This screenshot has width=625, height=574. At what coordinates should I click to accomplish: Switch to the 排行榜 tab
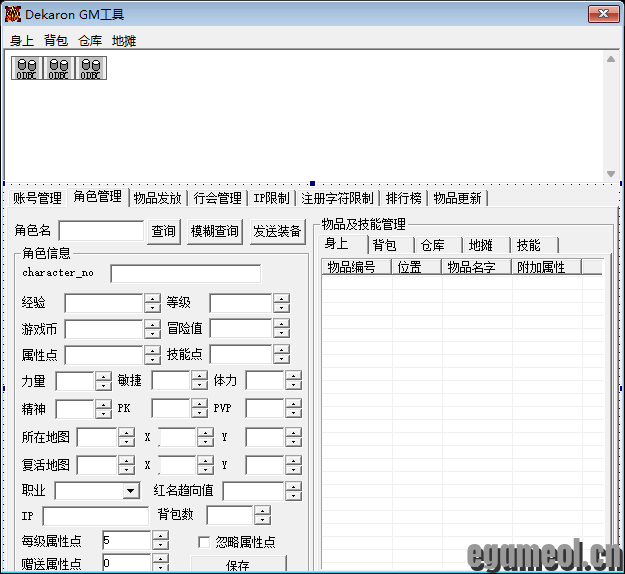coord(404,198)
